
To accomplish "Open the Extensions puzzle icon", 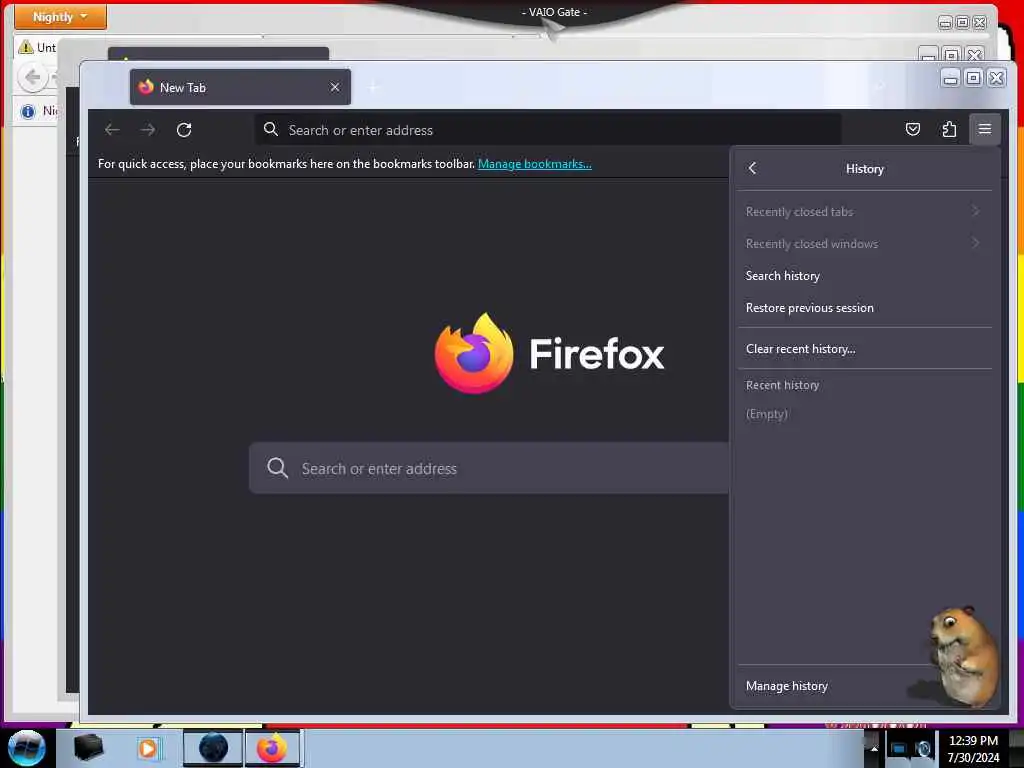I will pos(949,129).
